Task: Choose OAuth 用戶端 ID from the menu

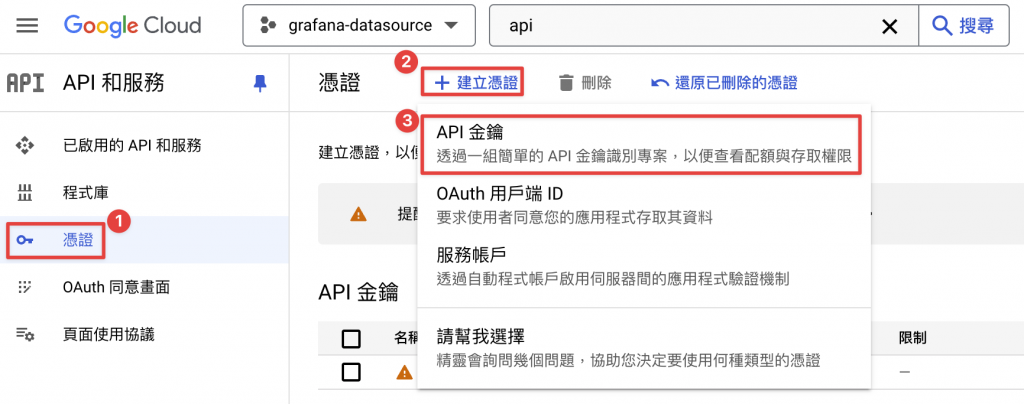Action: click(643, 205)
